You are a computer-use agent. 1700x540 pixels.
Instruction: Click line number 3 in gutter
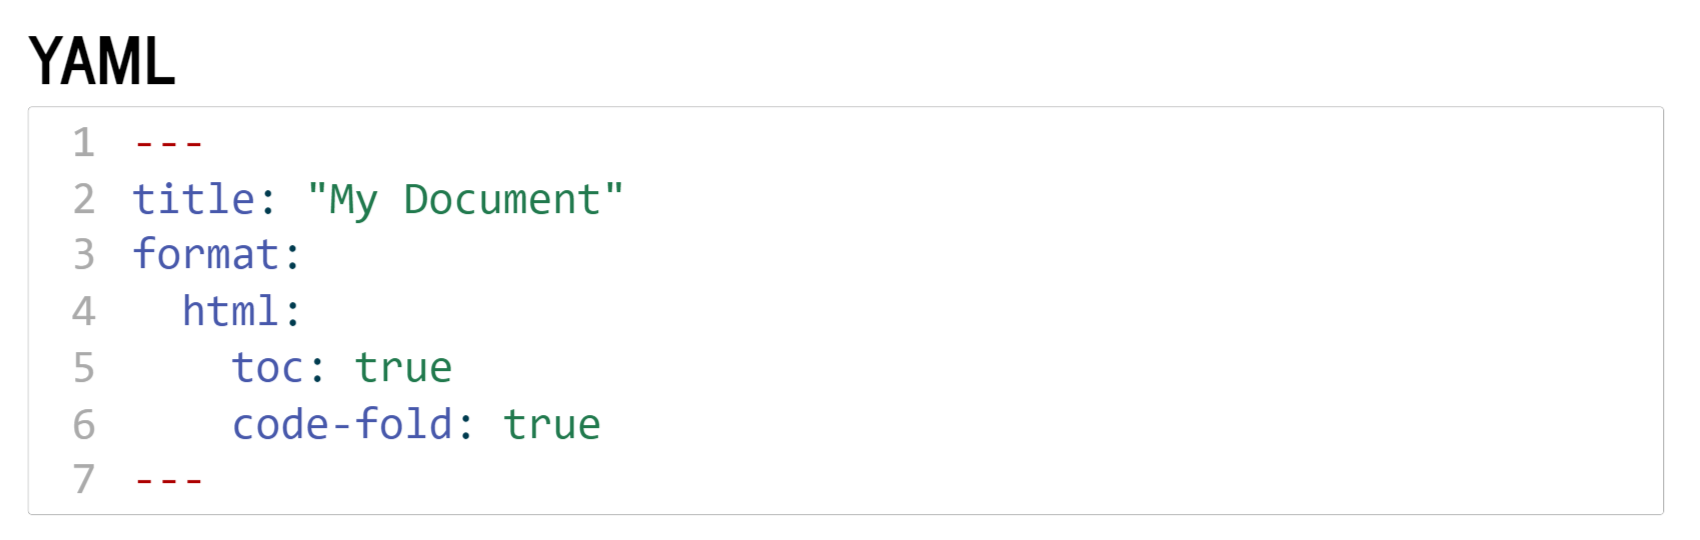click(84, 255)
